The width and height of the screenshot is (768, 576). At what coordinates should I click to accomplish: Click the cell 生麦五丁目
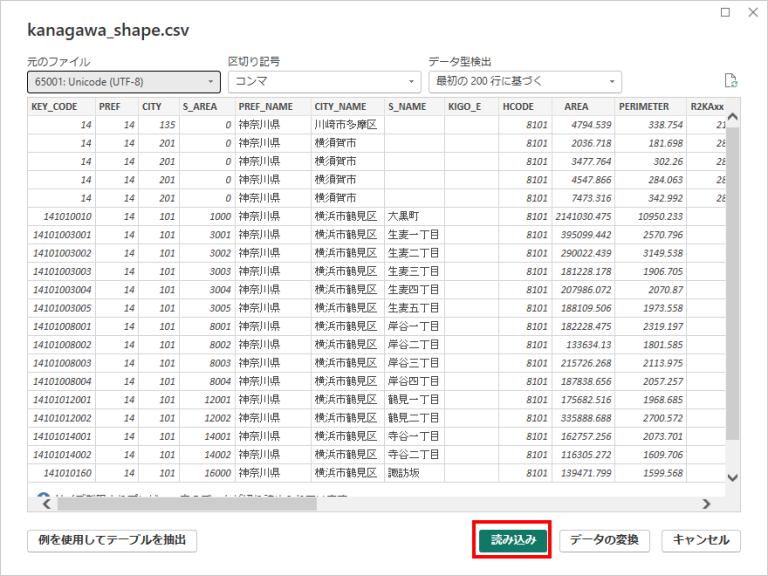coord(413,308)
